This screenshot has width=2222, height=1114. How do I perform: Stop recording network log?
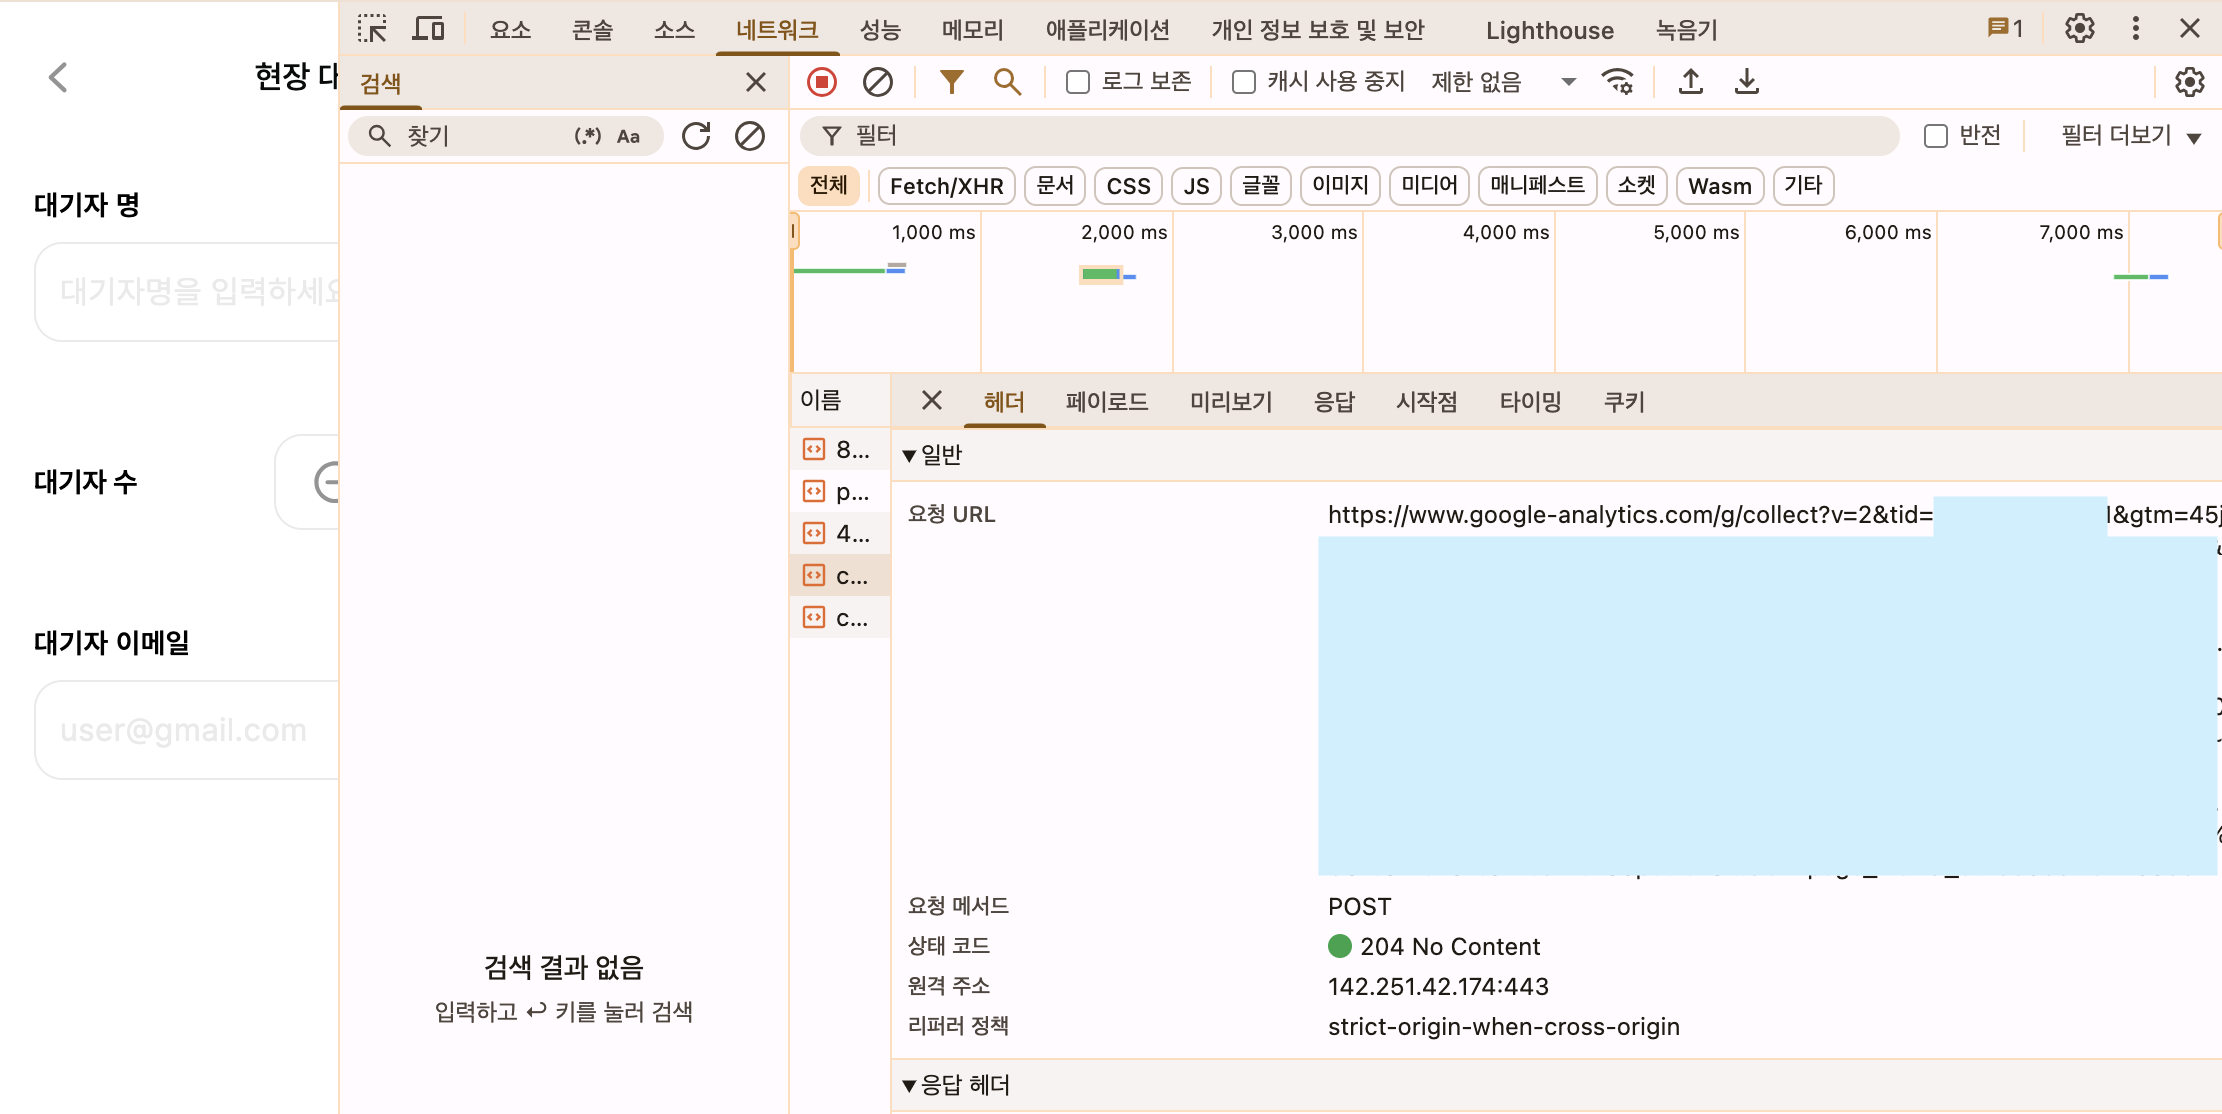(822, 82)
